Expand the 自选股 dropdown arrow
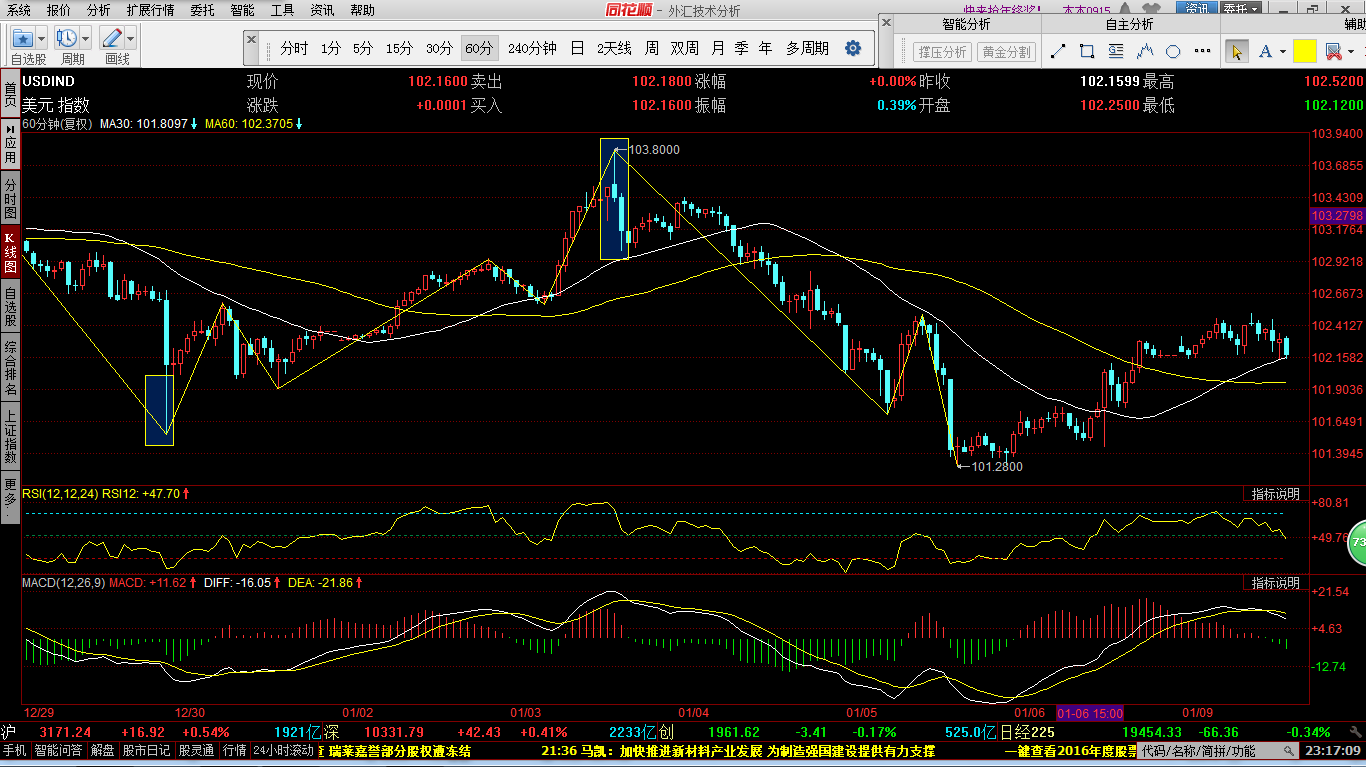Viewport: 1366px width, 767px height. click(42, 39)
